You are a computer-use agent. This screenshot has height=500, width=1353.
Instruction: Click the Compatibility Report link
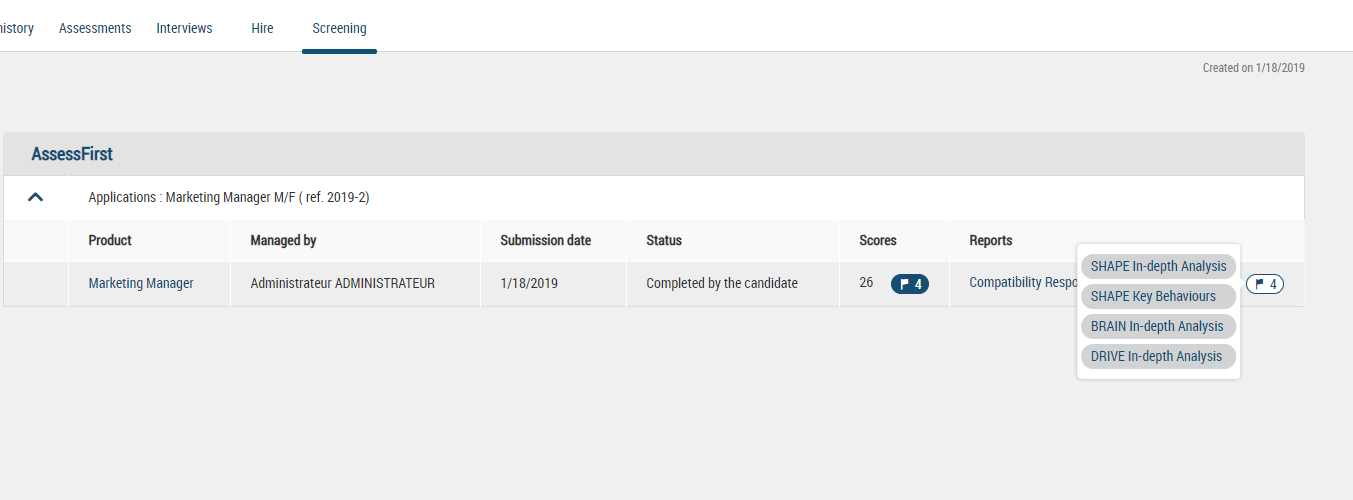[x=1021, y=283]
